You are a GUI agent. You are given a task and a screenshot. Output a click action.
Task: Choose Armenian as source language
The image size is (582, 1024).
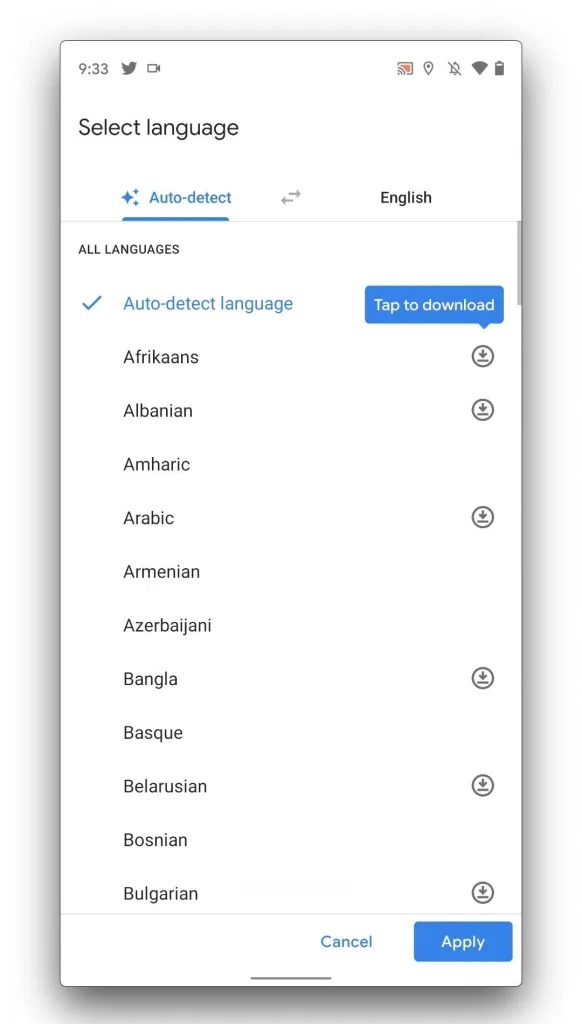[x=291, y=571]
